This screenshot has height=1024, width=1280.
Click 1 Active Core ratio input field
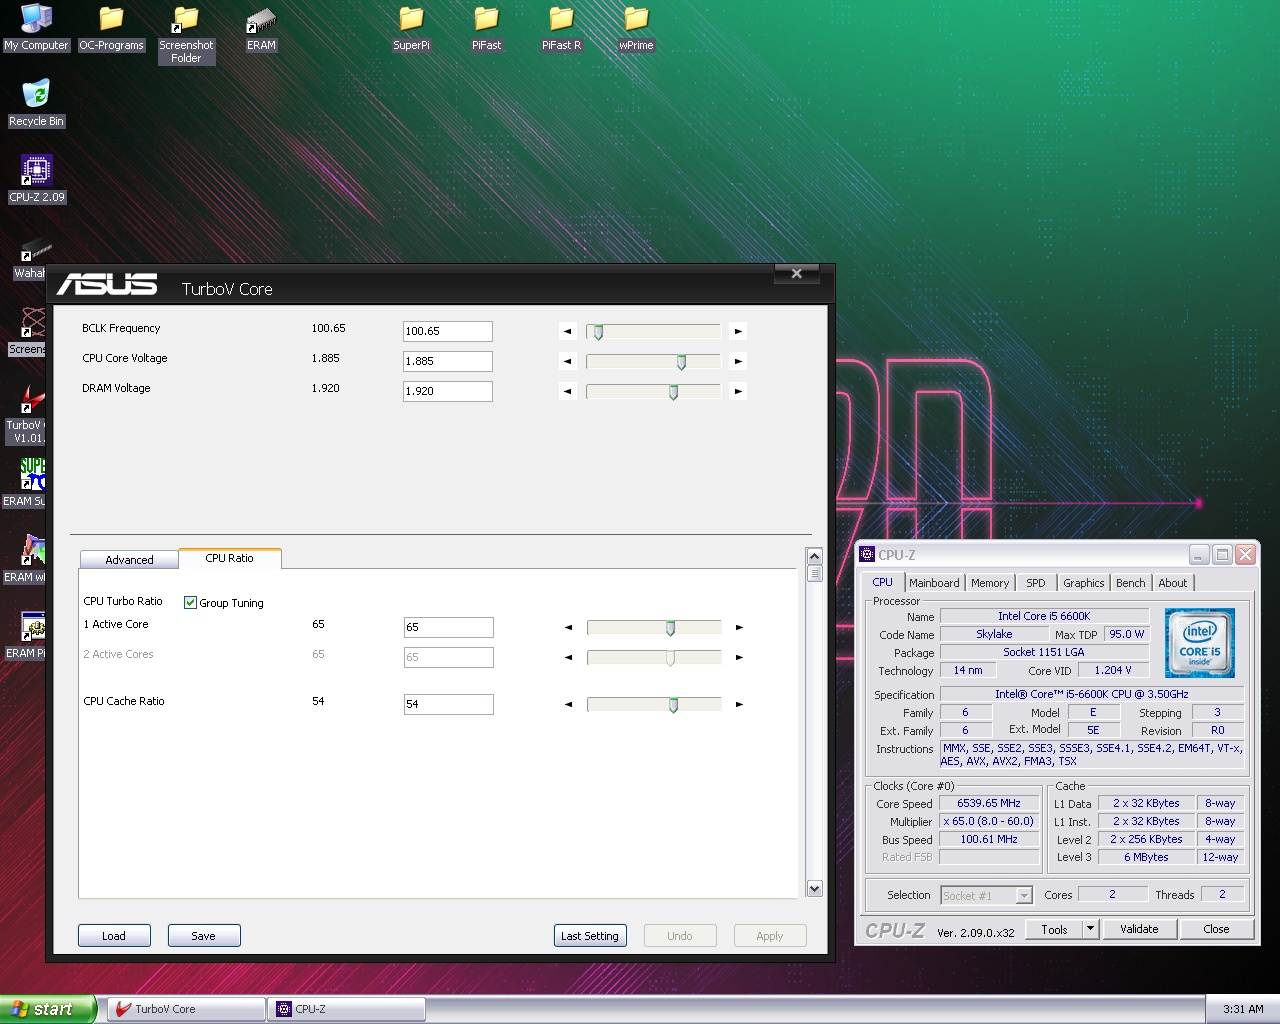click(448, 627)
